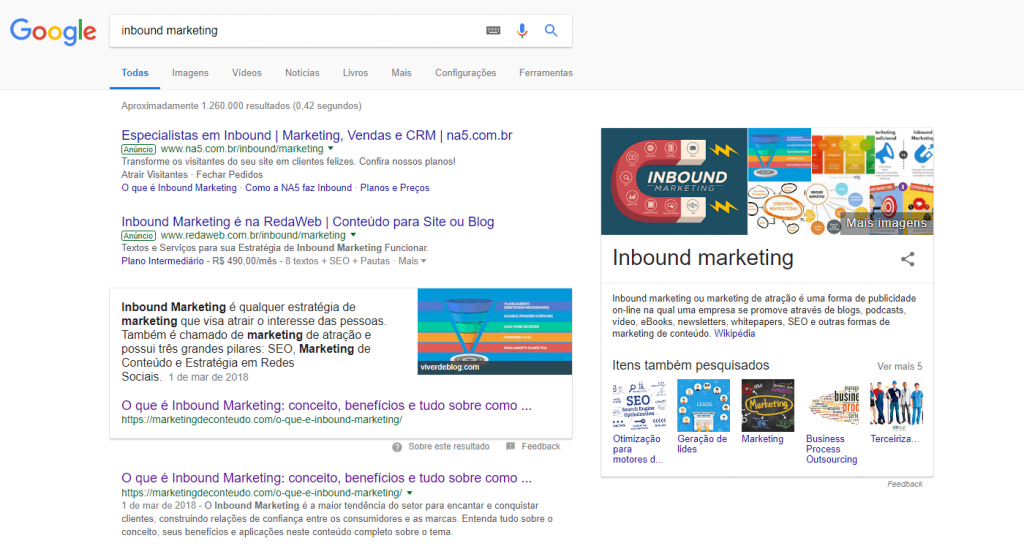Click Aproximadamente 1.260.000 resultados text

pyautogui.click(x=241, y=106)
